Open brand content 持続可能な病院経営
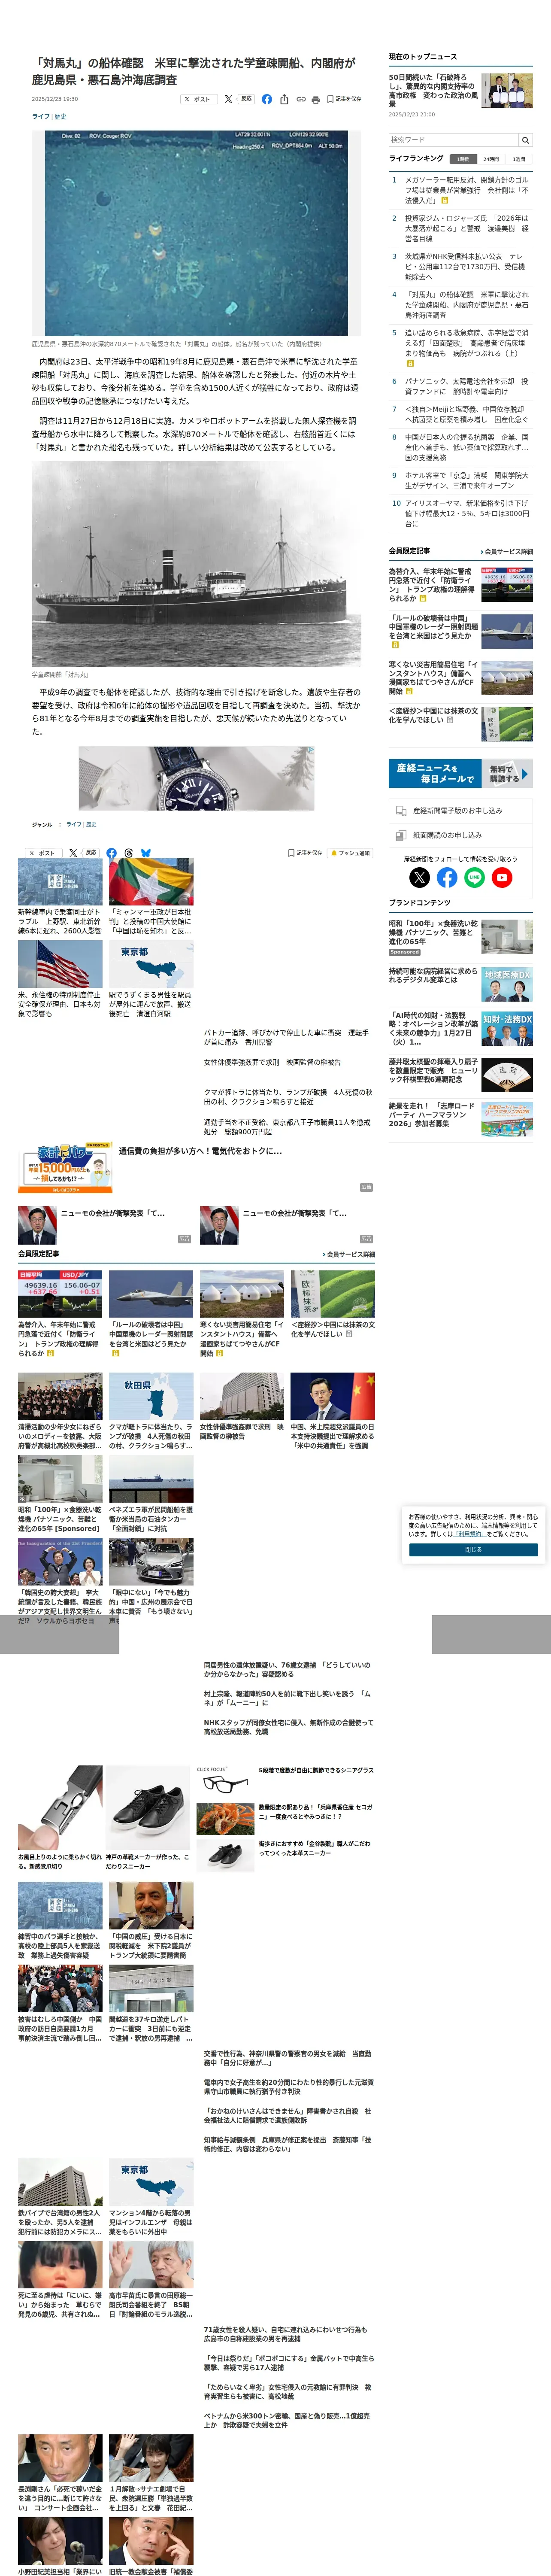The image size is (551, 2576). pyautogui.click(x=434, y=975)
